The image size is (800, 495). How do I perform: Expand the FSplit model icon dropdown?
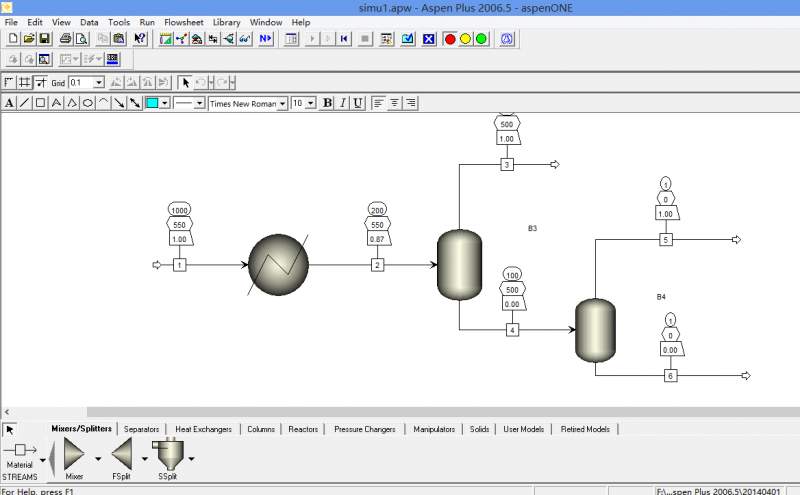tap(144, 459)
